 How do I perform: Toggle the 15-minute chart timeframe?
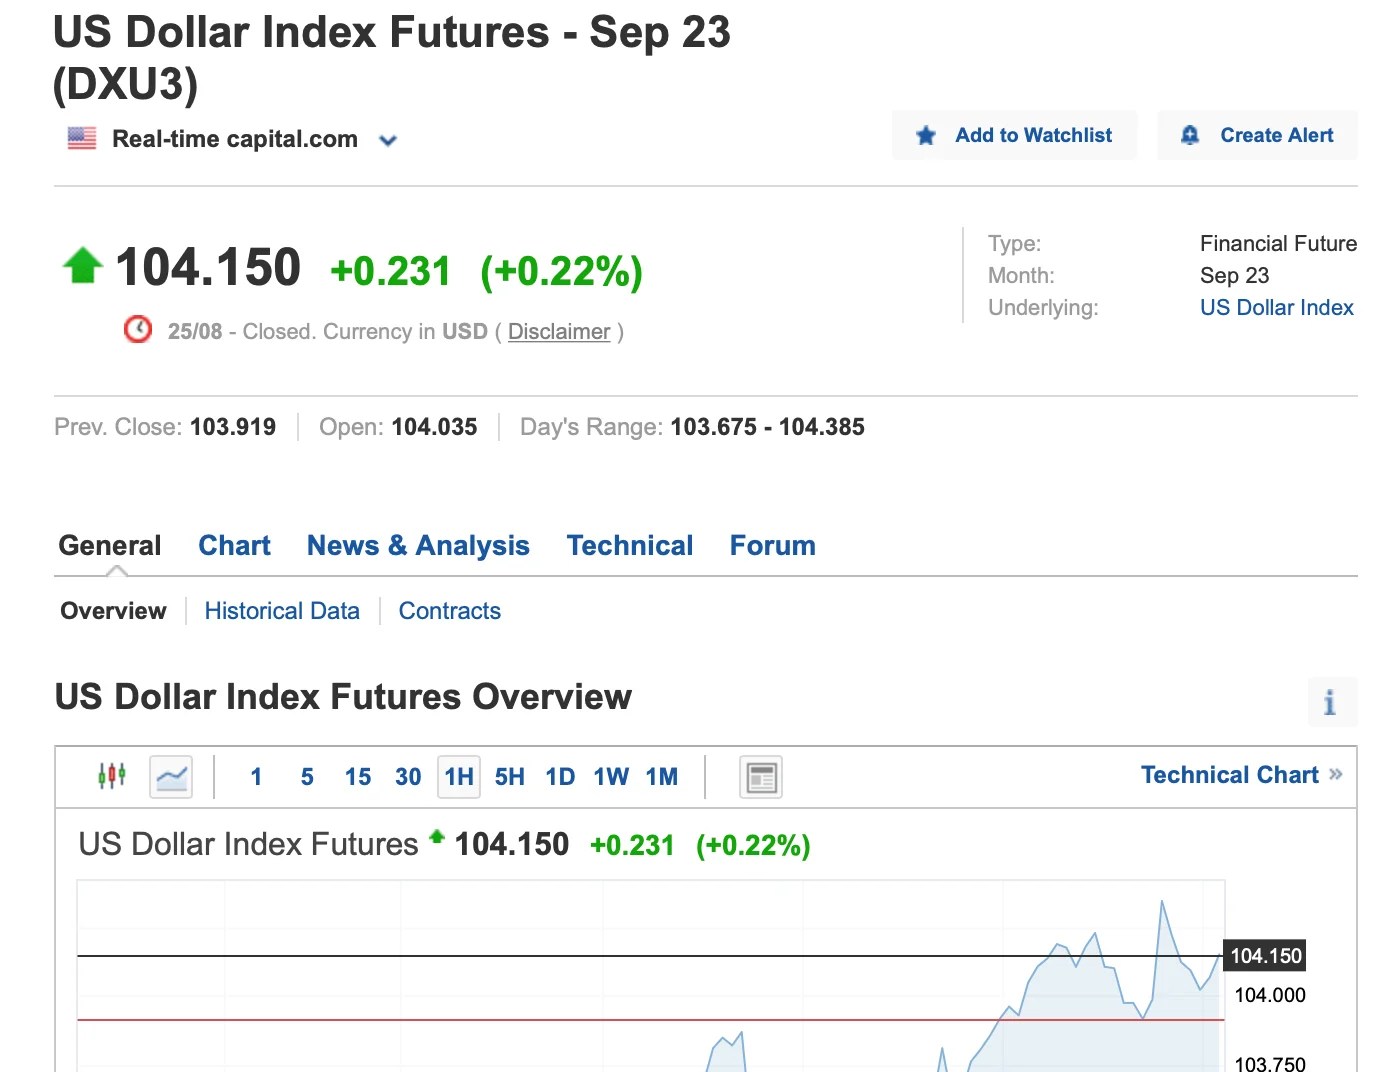tap(357, 776)
